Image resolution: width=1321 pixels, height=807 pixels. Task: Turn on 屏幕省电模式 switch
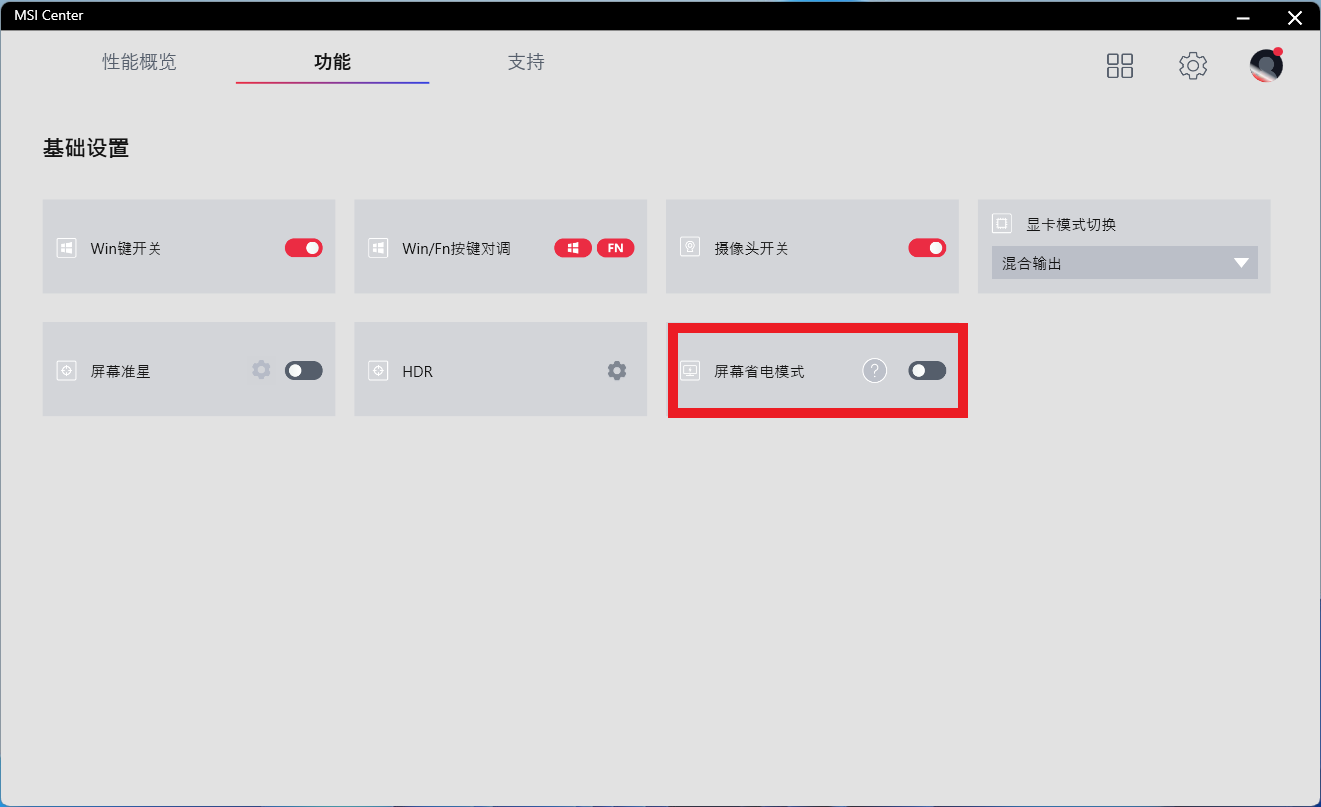click(x=927, y=371)
